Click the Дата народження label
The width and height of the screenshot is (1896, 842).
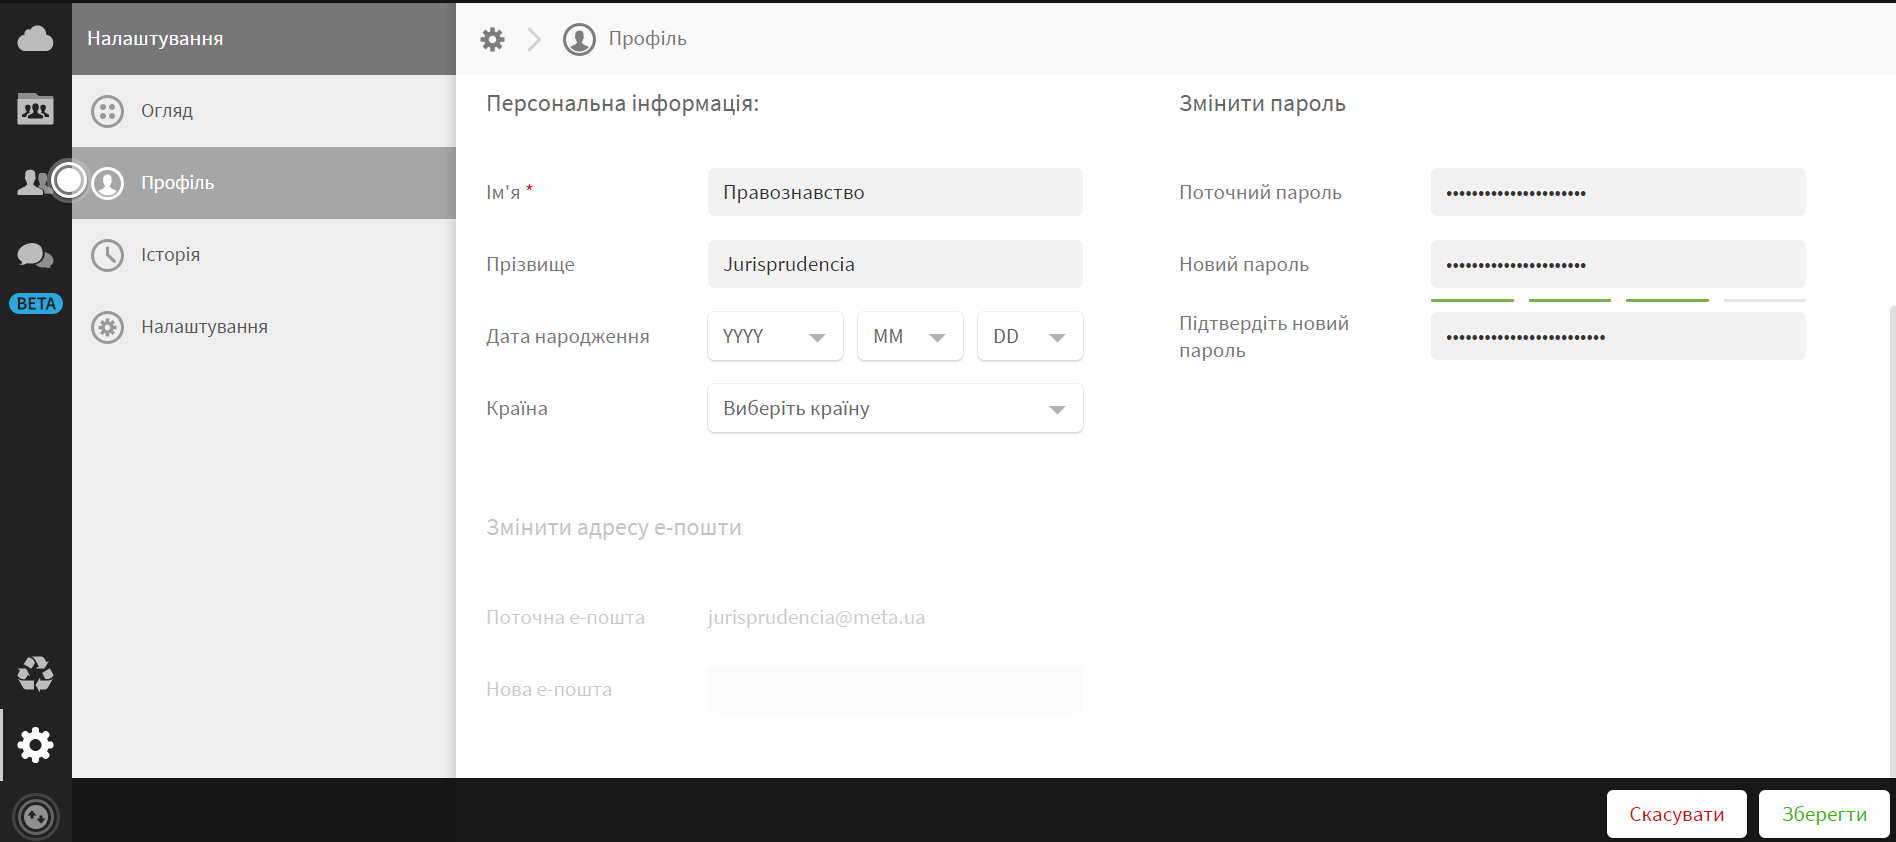568,336
